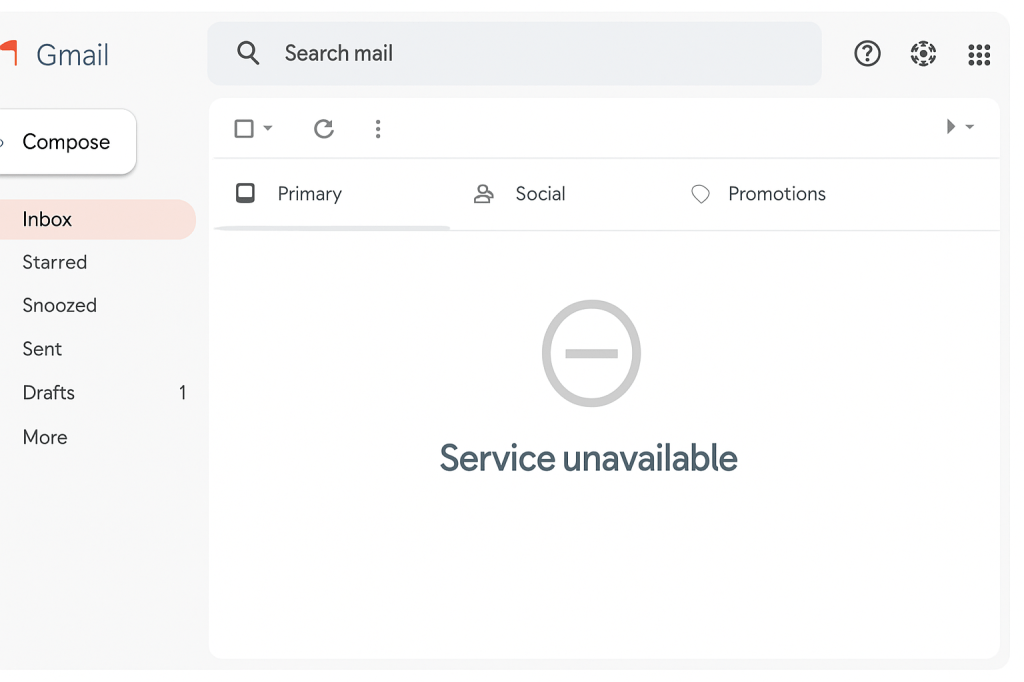Click the Refresh mail icon
Image resolution: width=1024 pixels, height=682 pixels.
(x=323, y=128)
